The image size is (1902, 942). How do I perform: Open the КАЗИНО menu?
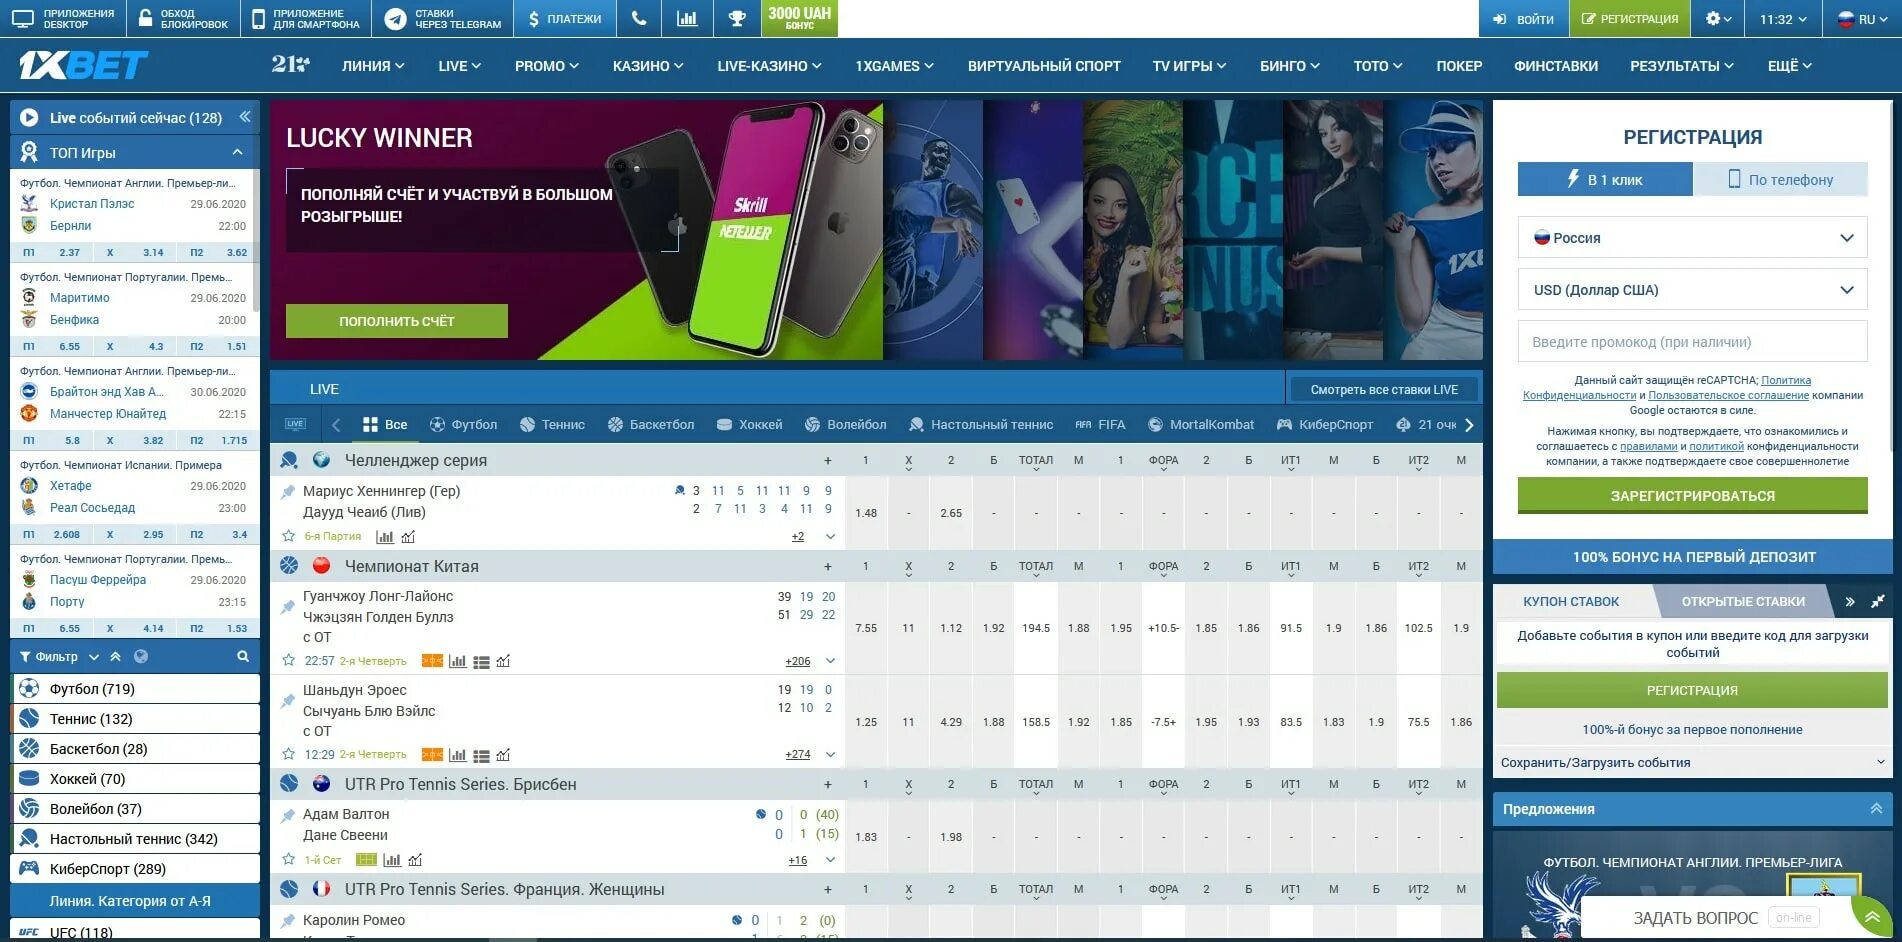[x=648, y=66]
